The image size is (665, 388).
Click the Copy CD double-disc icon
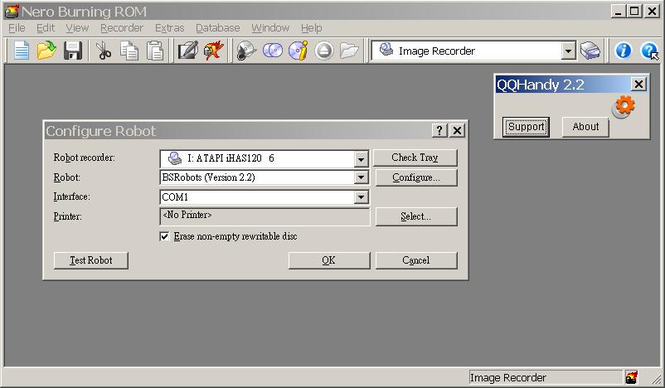click(x=273, y=51)
